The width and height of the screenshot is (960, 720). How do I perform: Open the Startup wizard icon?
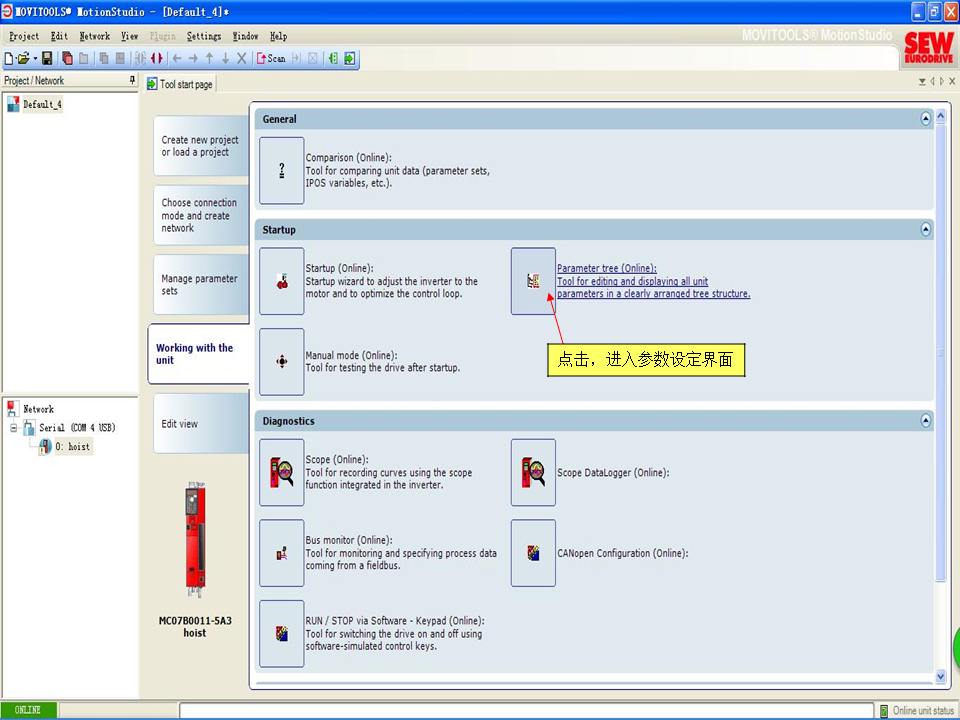pos(281,281)
